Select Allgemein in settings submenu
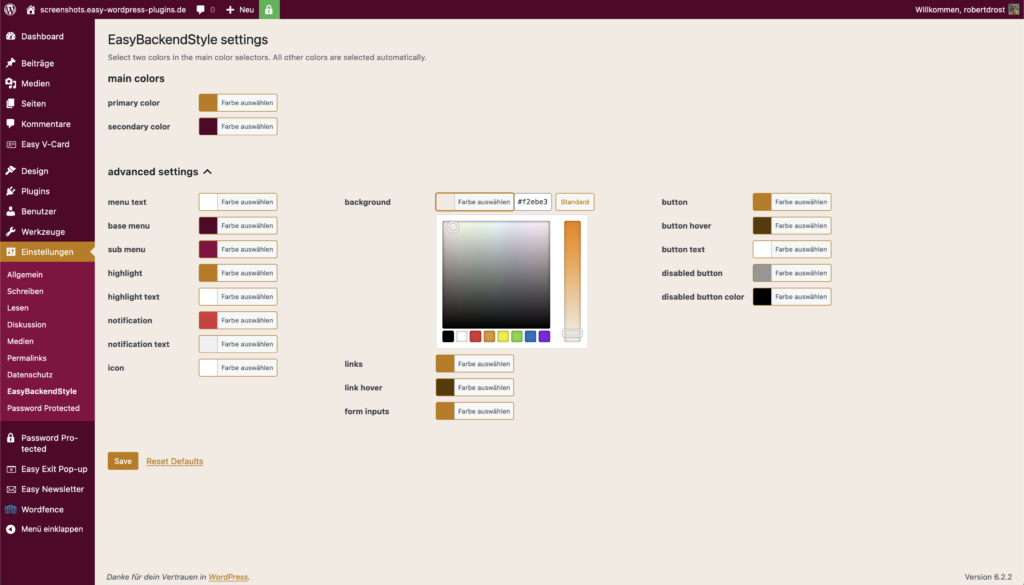The height and width of the screenshot is (585, 1024). pyautogui.click(x=25, y=274)
